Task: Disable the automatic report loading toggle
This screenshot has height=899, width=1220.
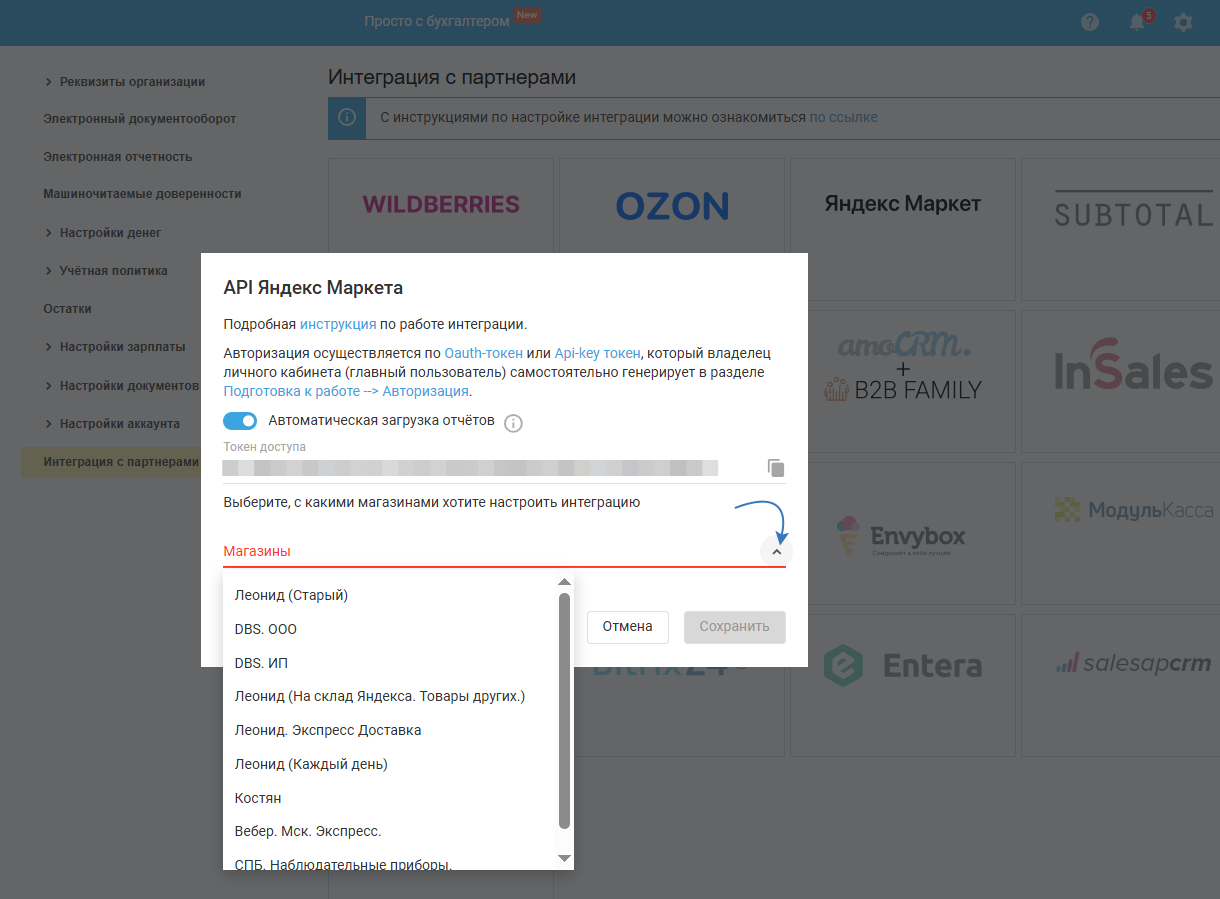Action: [x=240, y=421]
